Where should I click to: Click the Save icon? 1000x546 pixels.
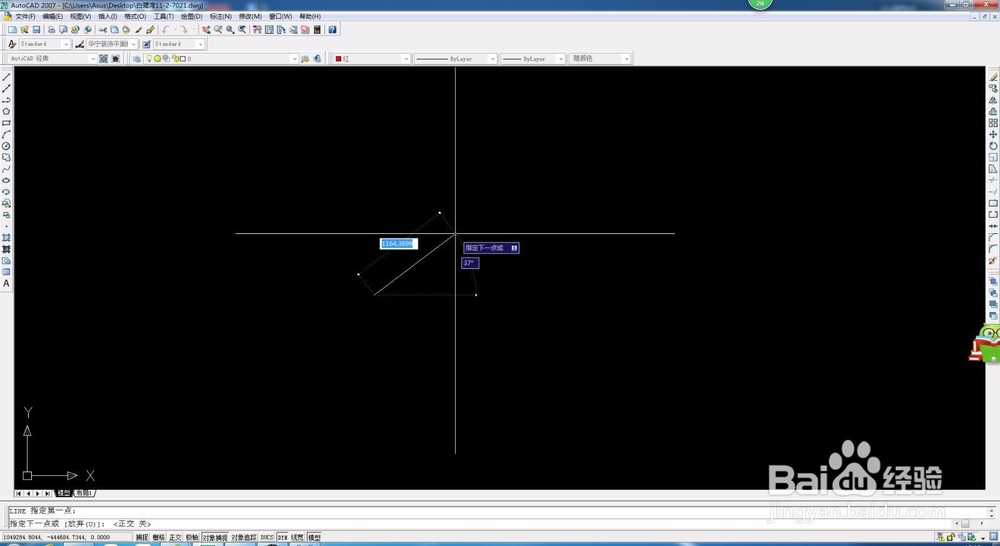(x=36, y=29)
